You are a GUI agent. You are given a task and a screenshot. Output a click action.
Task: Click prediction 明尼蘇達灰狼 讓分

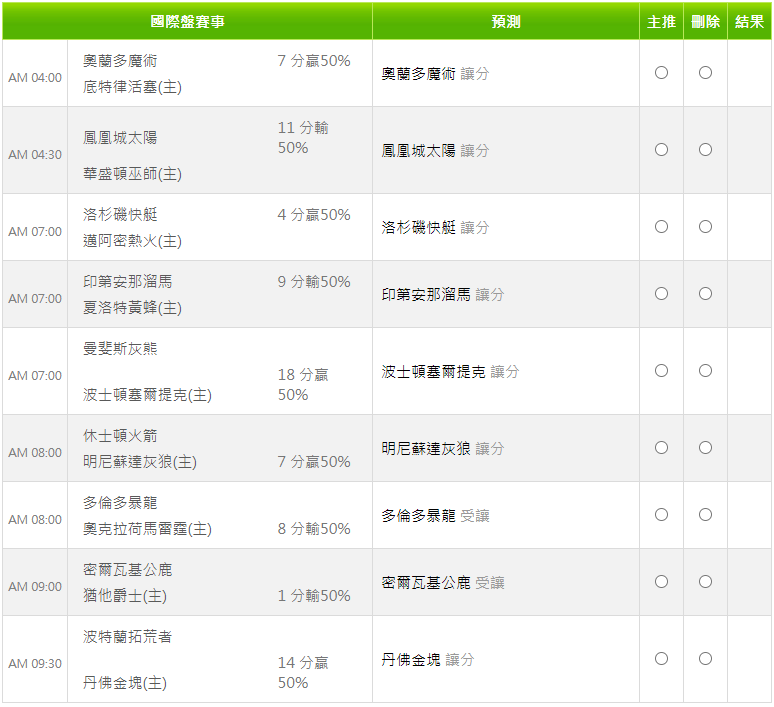(x=443, y=449)
